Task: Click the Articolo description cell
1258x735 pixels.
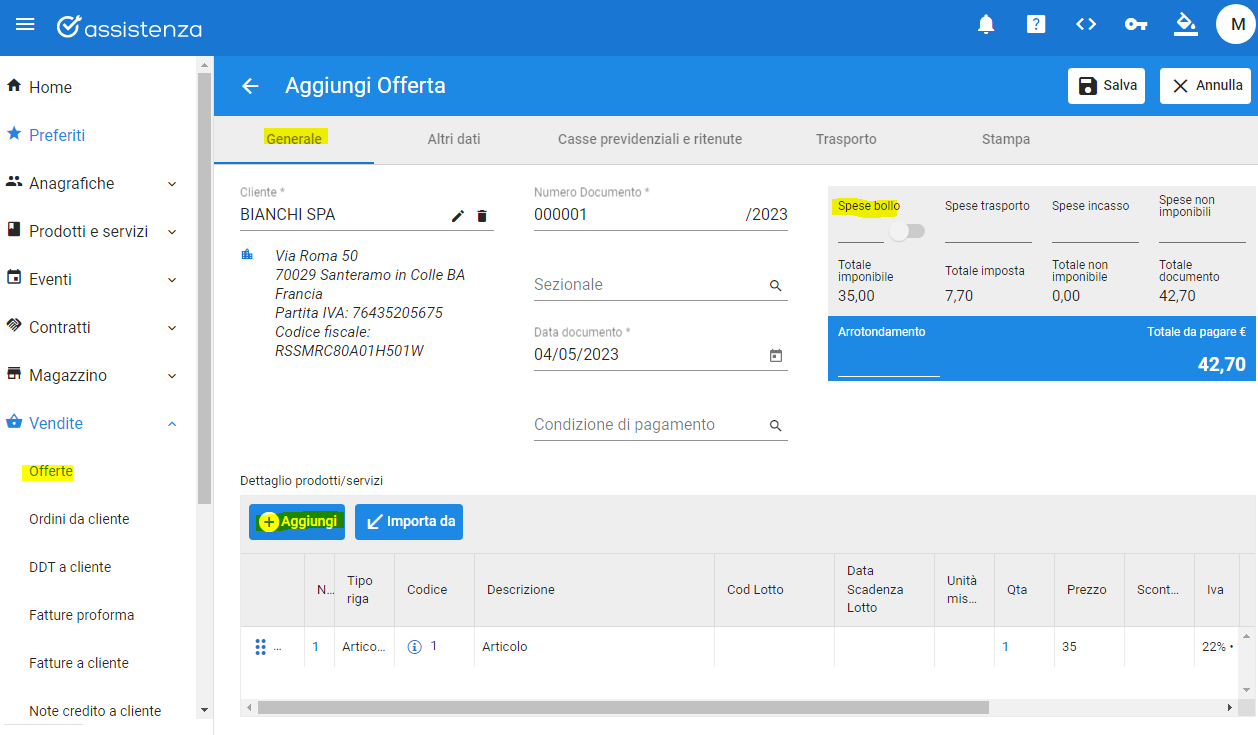Action: point(595,647)
